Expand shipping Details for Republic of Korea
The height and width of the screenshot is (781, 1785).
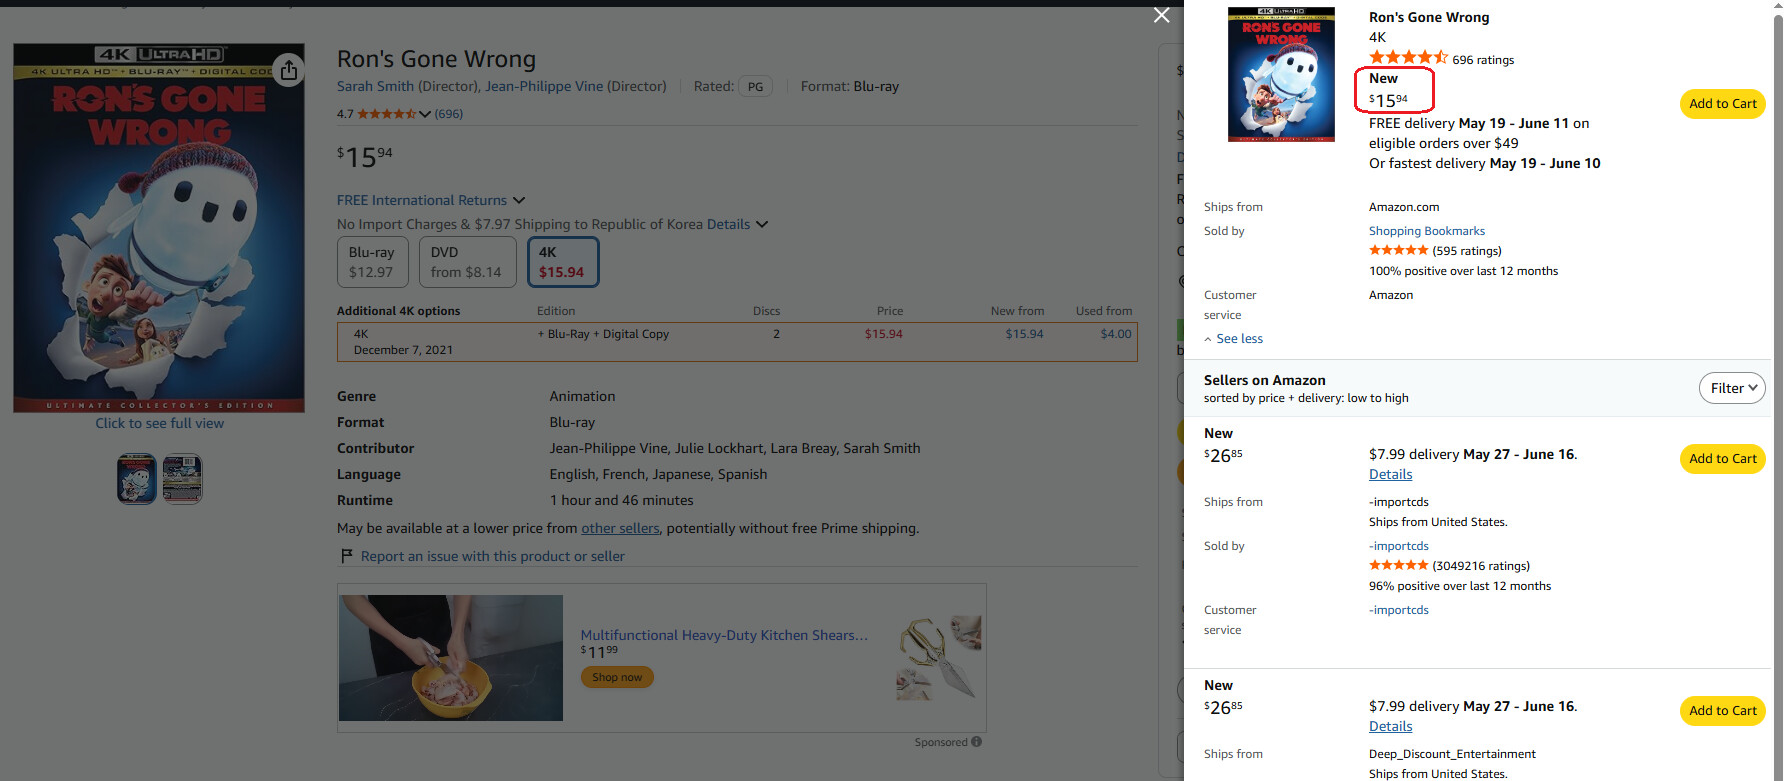(x=738, y=224)
